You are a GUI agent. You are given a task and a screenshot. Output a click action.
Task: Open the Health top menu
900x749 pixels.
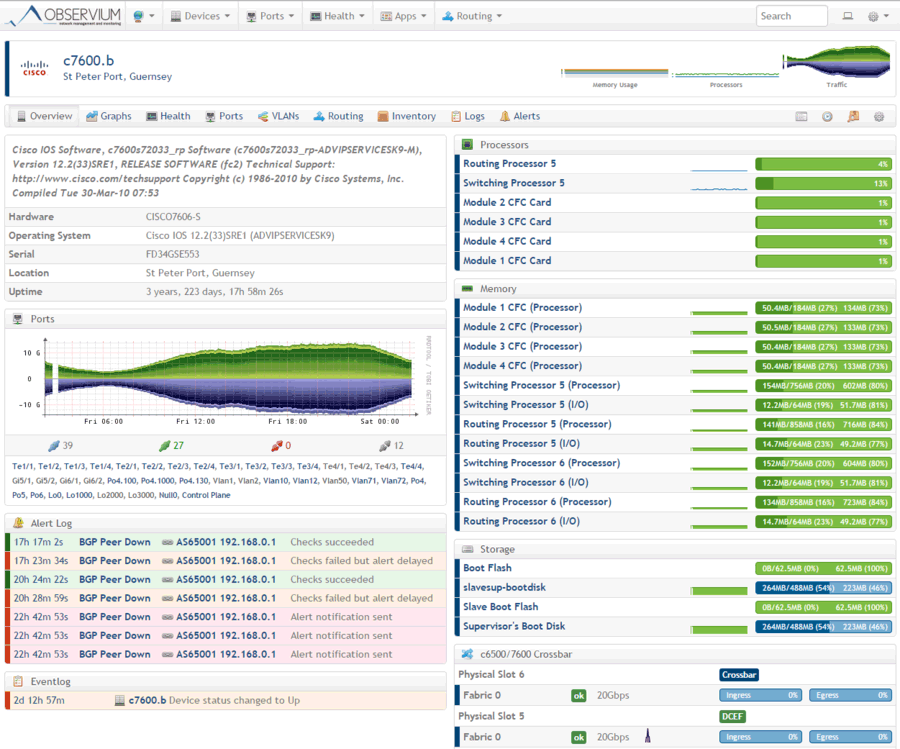pyautogui.click(x=338, y=16)
